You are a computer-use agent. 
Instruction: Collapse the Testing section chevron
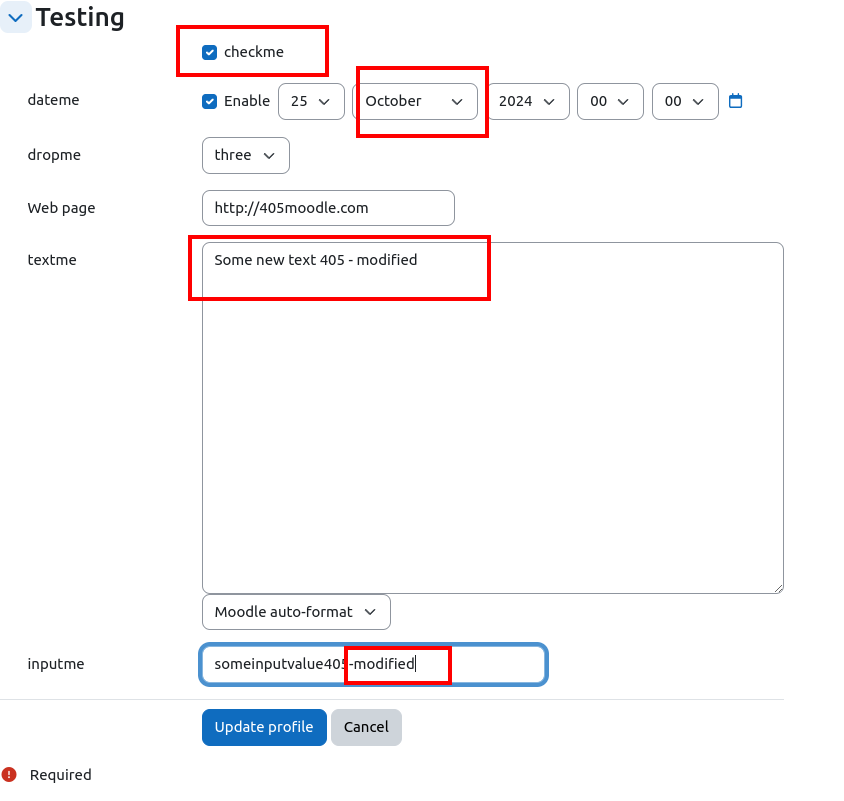click(x=16, y=18)
